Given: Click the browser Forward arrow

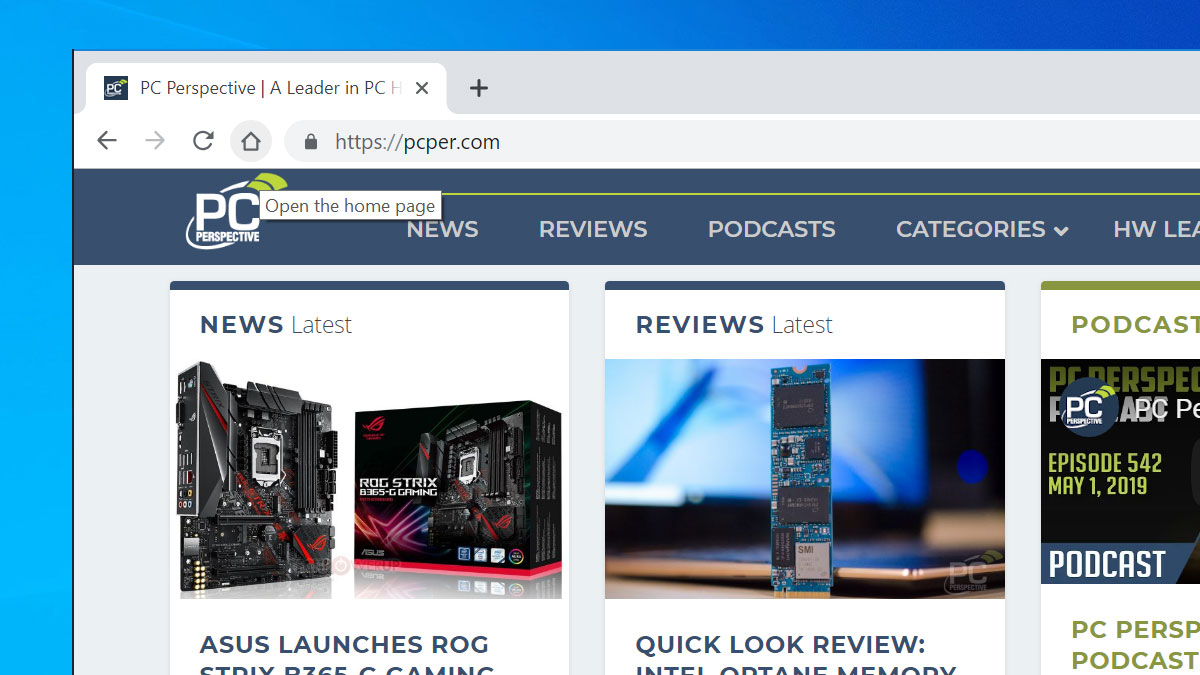Looking at the screenshot, I should [155, 141].
